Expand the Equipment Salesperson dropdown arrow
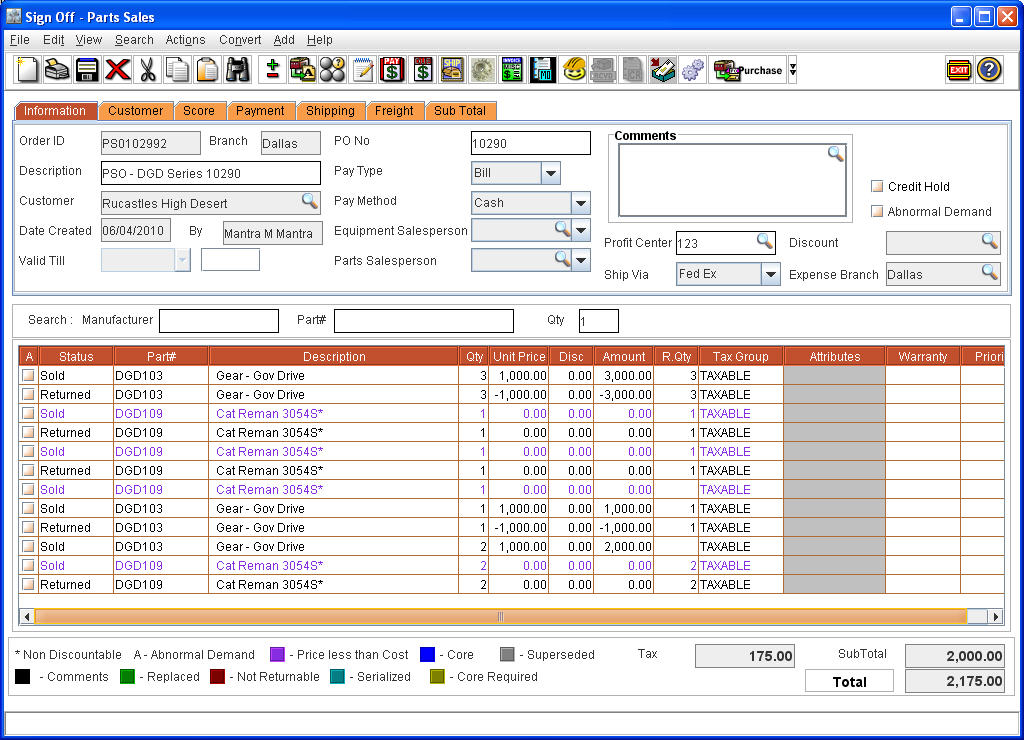The height and width of the screenshot is (740, 1024). pyautogui.click(x=581, y=230)
